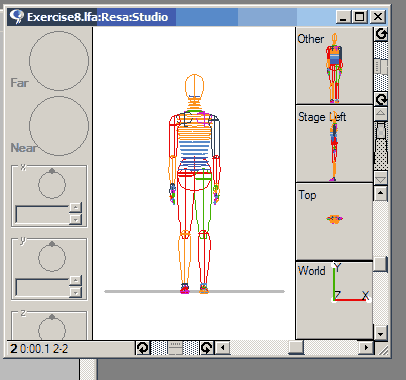406x380 pixels.
Task: Click the figure's blue-striped torso
Action: 194,154
